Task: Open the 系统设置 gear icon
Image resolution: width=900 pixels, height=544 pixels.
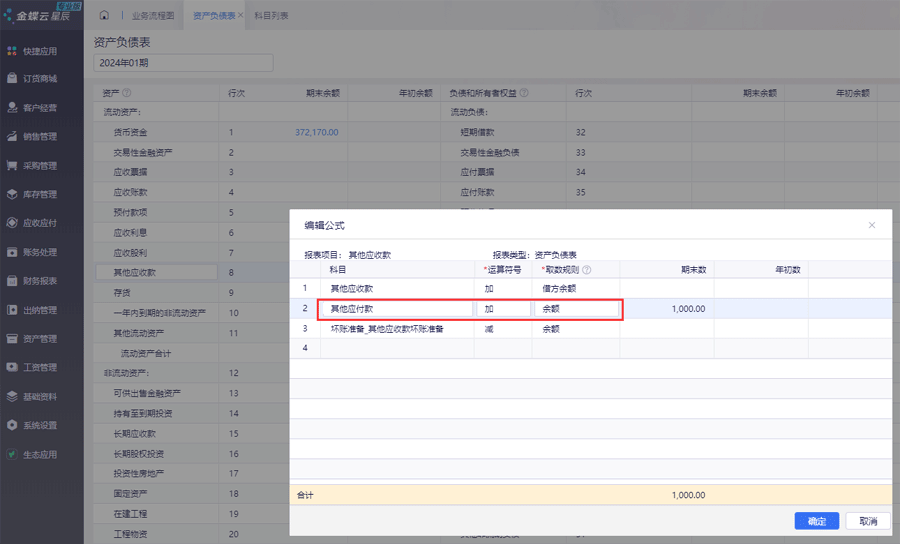Action: point(12,425)
